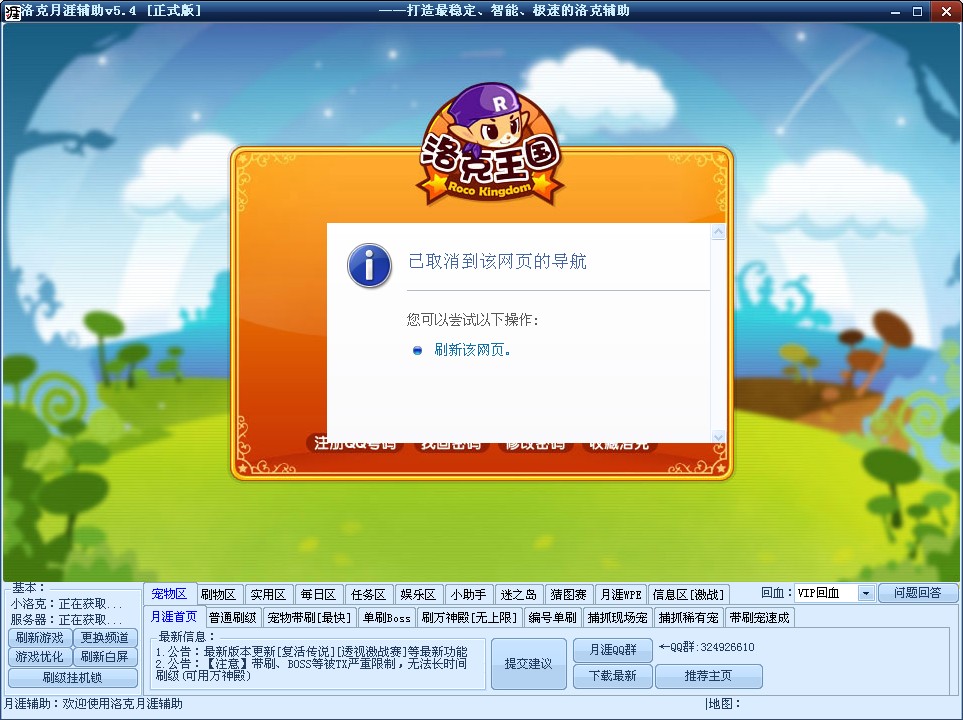The height and width of the screenshot is (720, 963).
Task: Click the 下载最新 button
Action: click(x=612, y=676)
